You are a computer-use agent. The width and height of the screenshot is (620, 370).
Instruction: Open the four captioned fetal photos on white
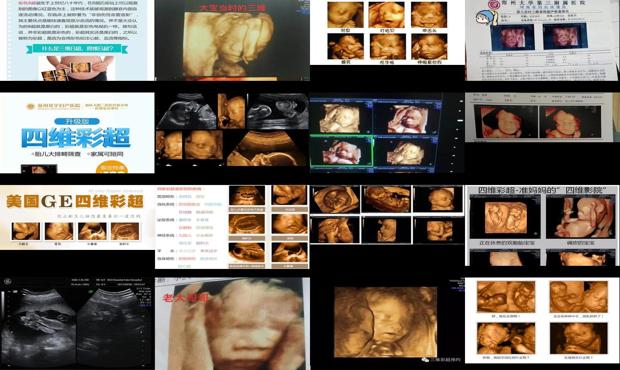point(542,321)
